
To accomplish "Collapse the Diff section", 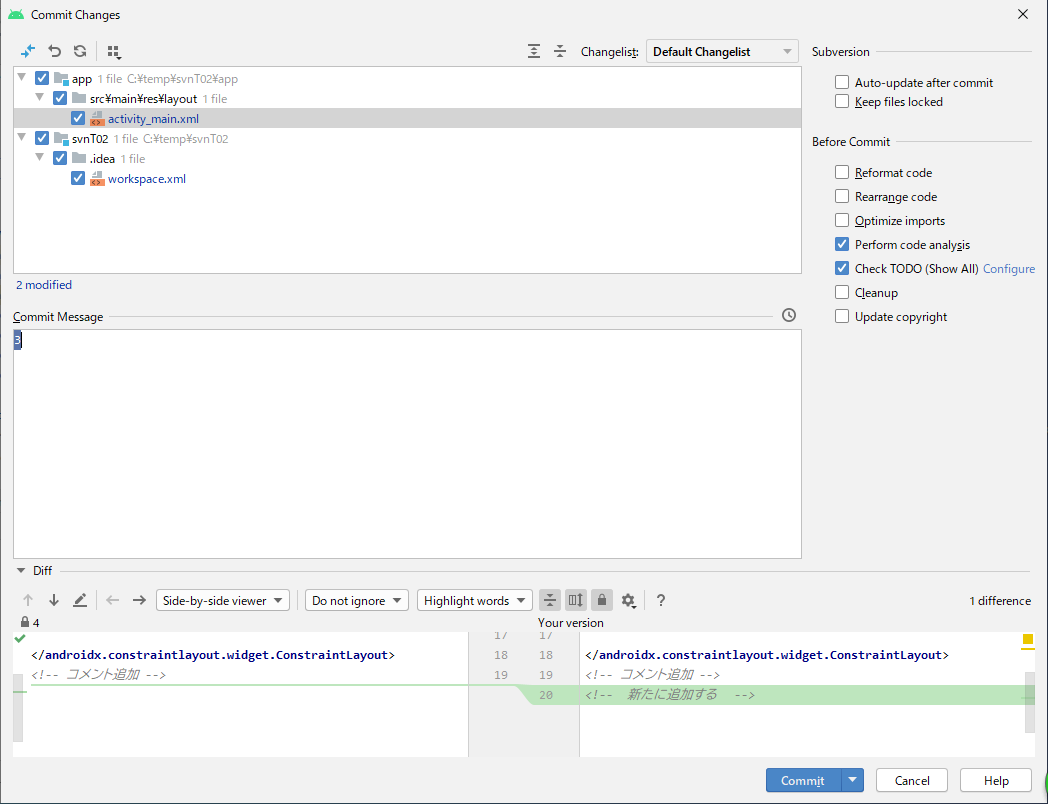I will (x=21, y=571).
